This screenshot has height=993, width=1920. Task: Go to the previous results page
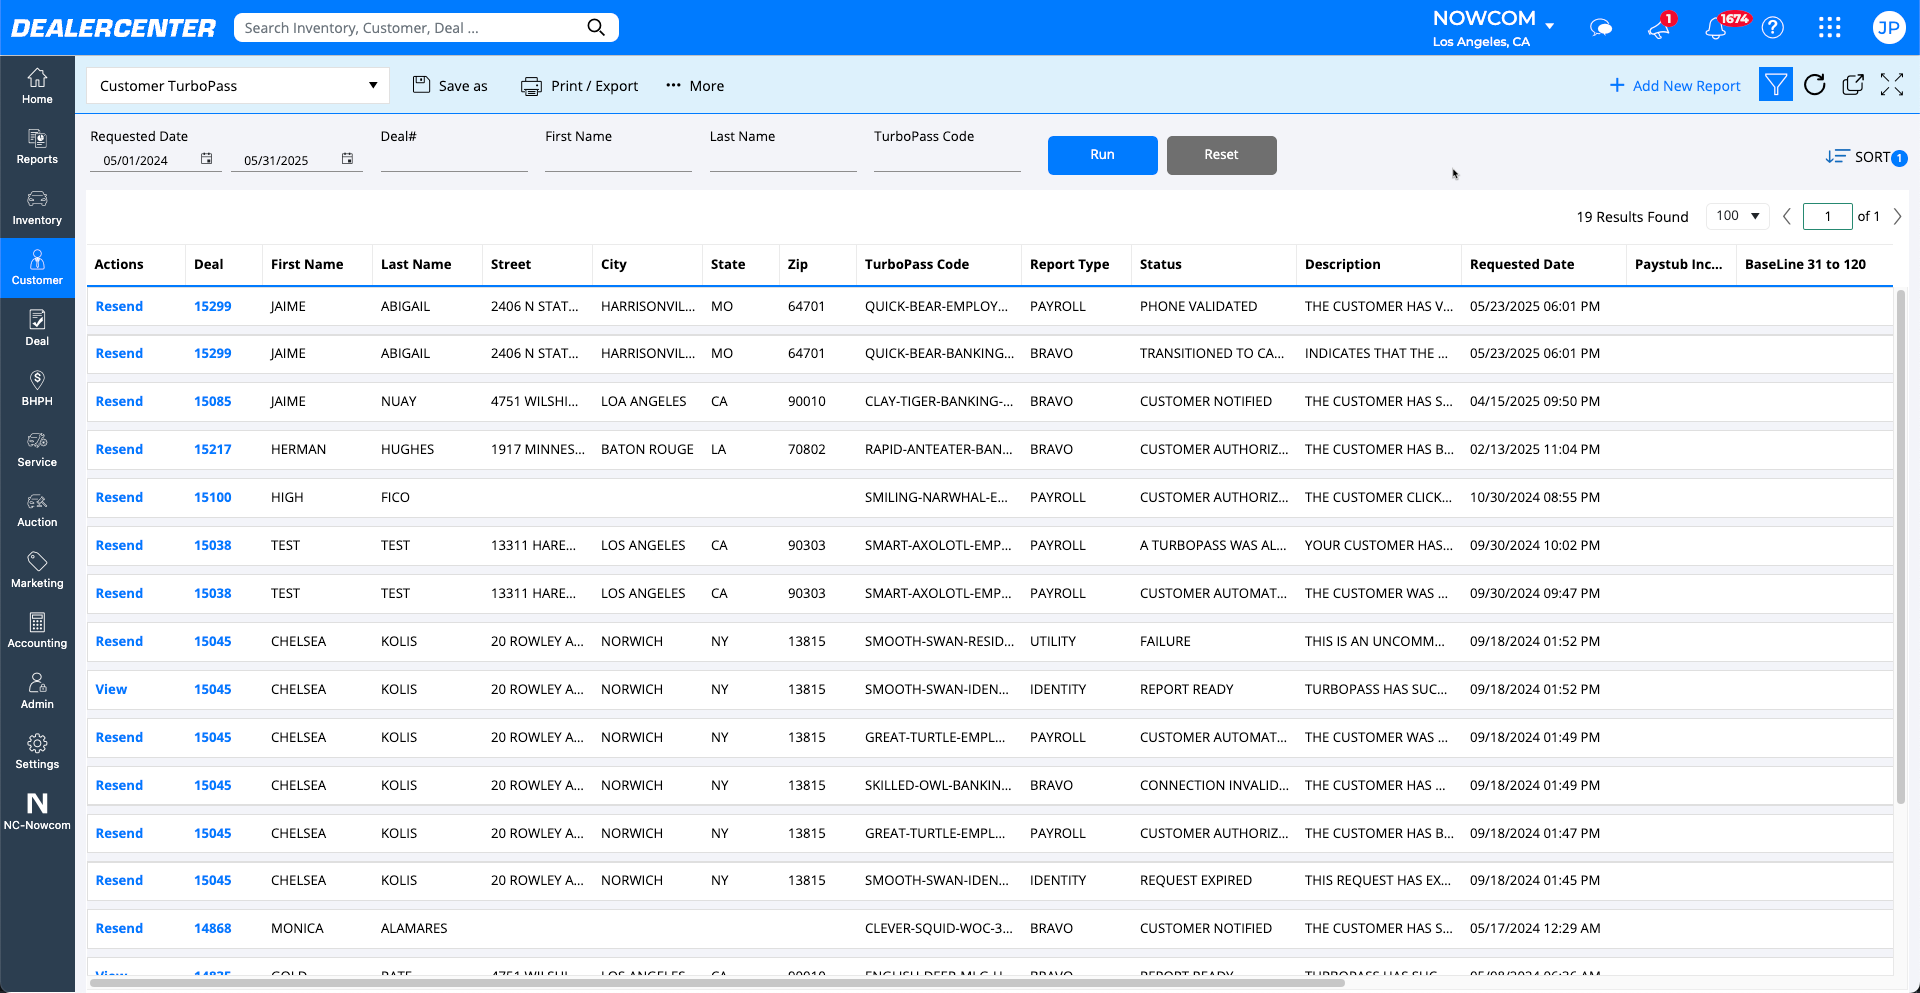pos(1787,217)
